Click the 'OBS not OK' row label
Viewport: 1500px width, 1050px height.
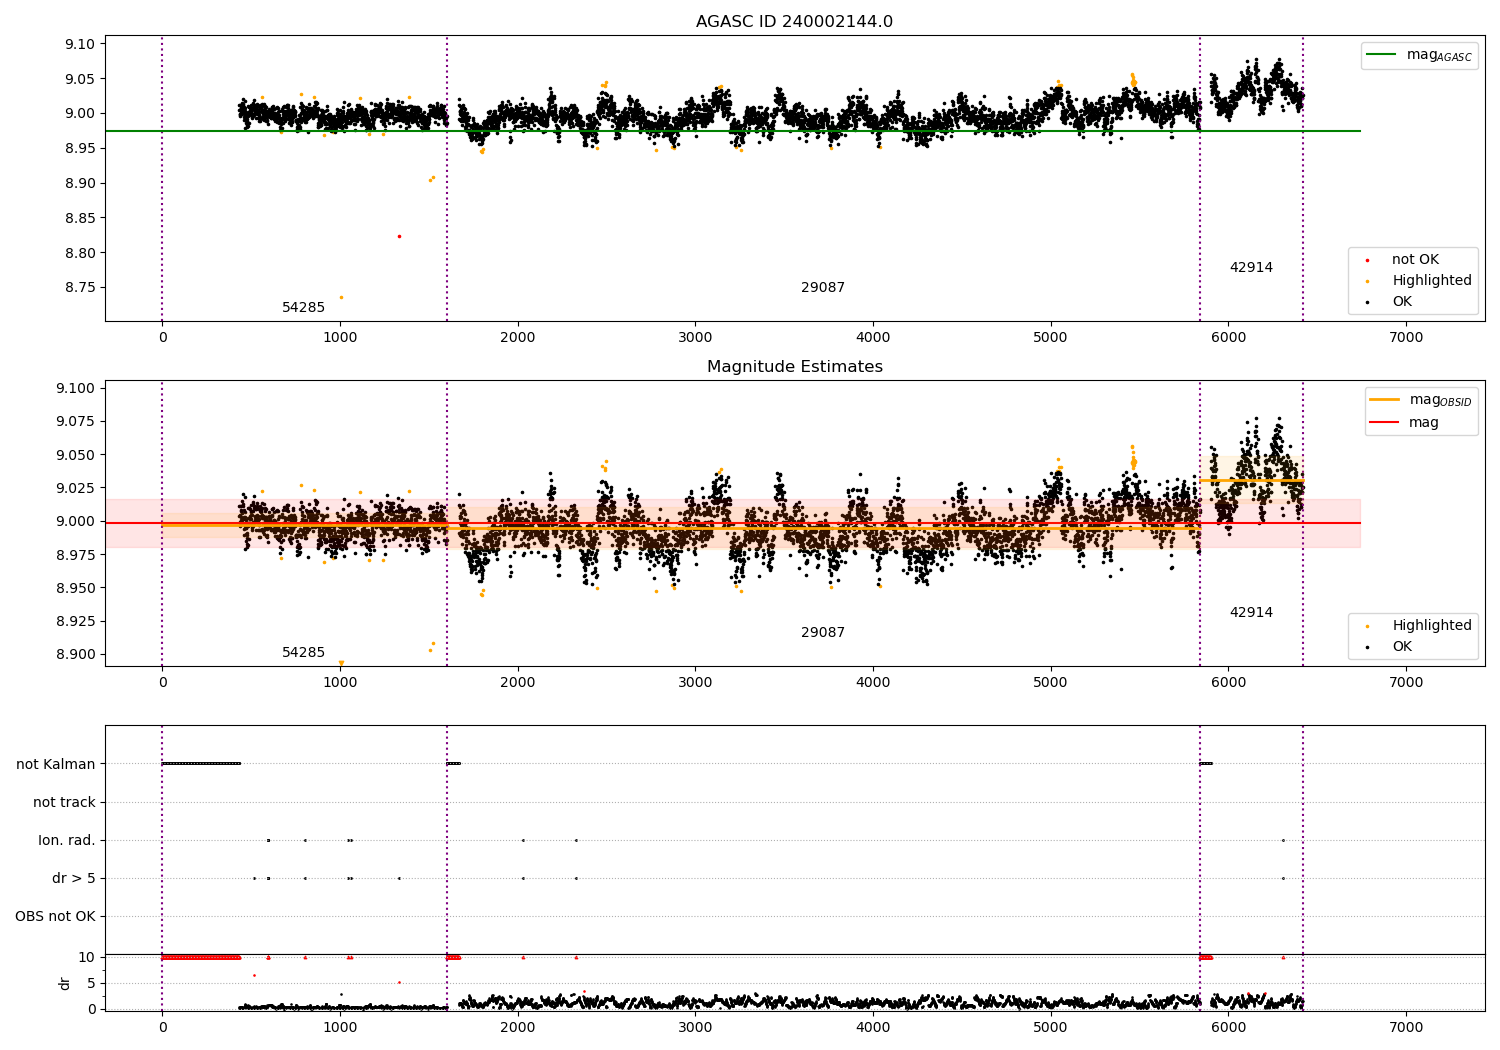pyautogui.click(x=55, y=916)
